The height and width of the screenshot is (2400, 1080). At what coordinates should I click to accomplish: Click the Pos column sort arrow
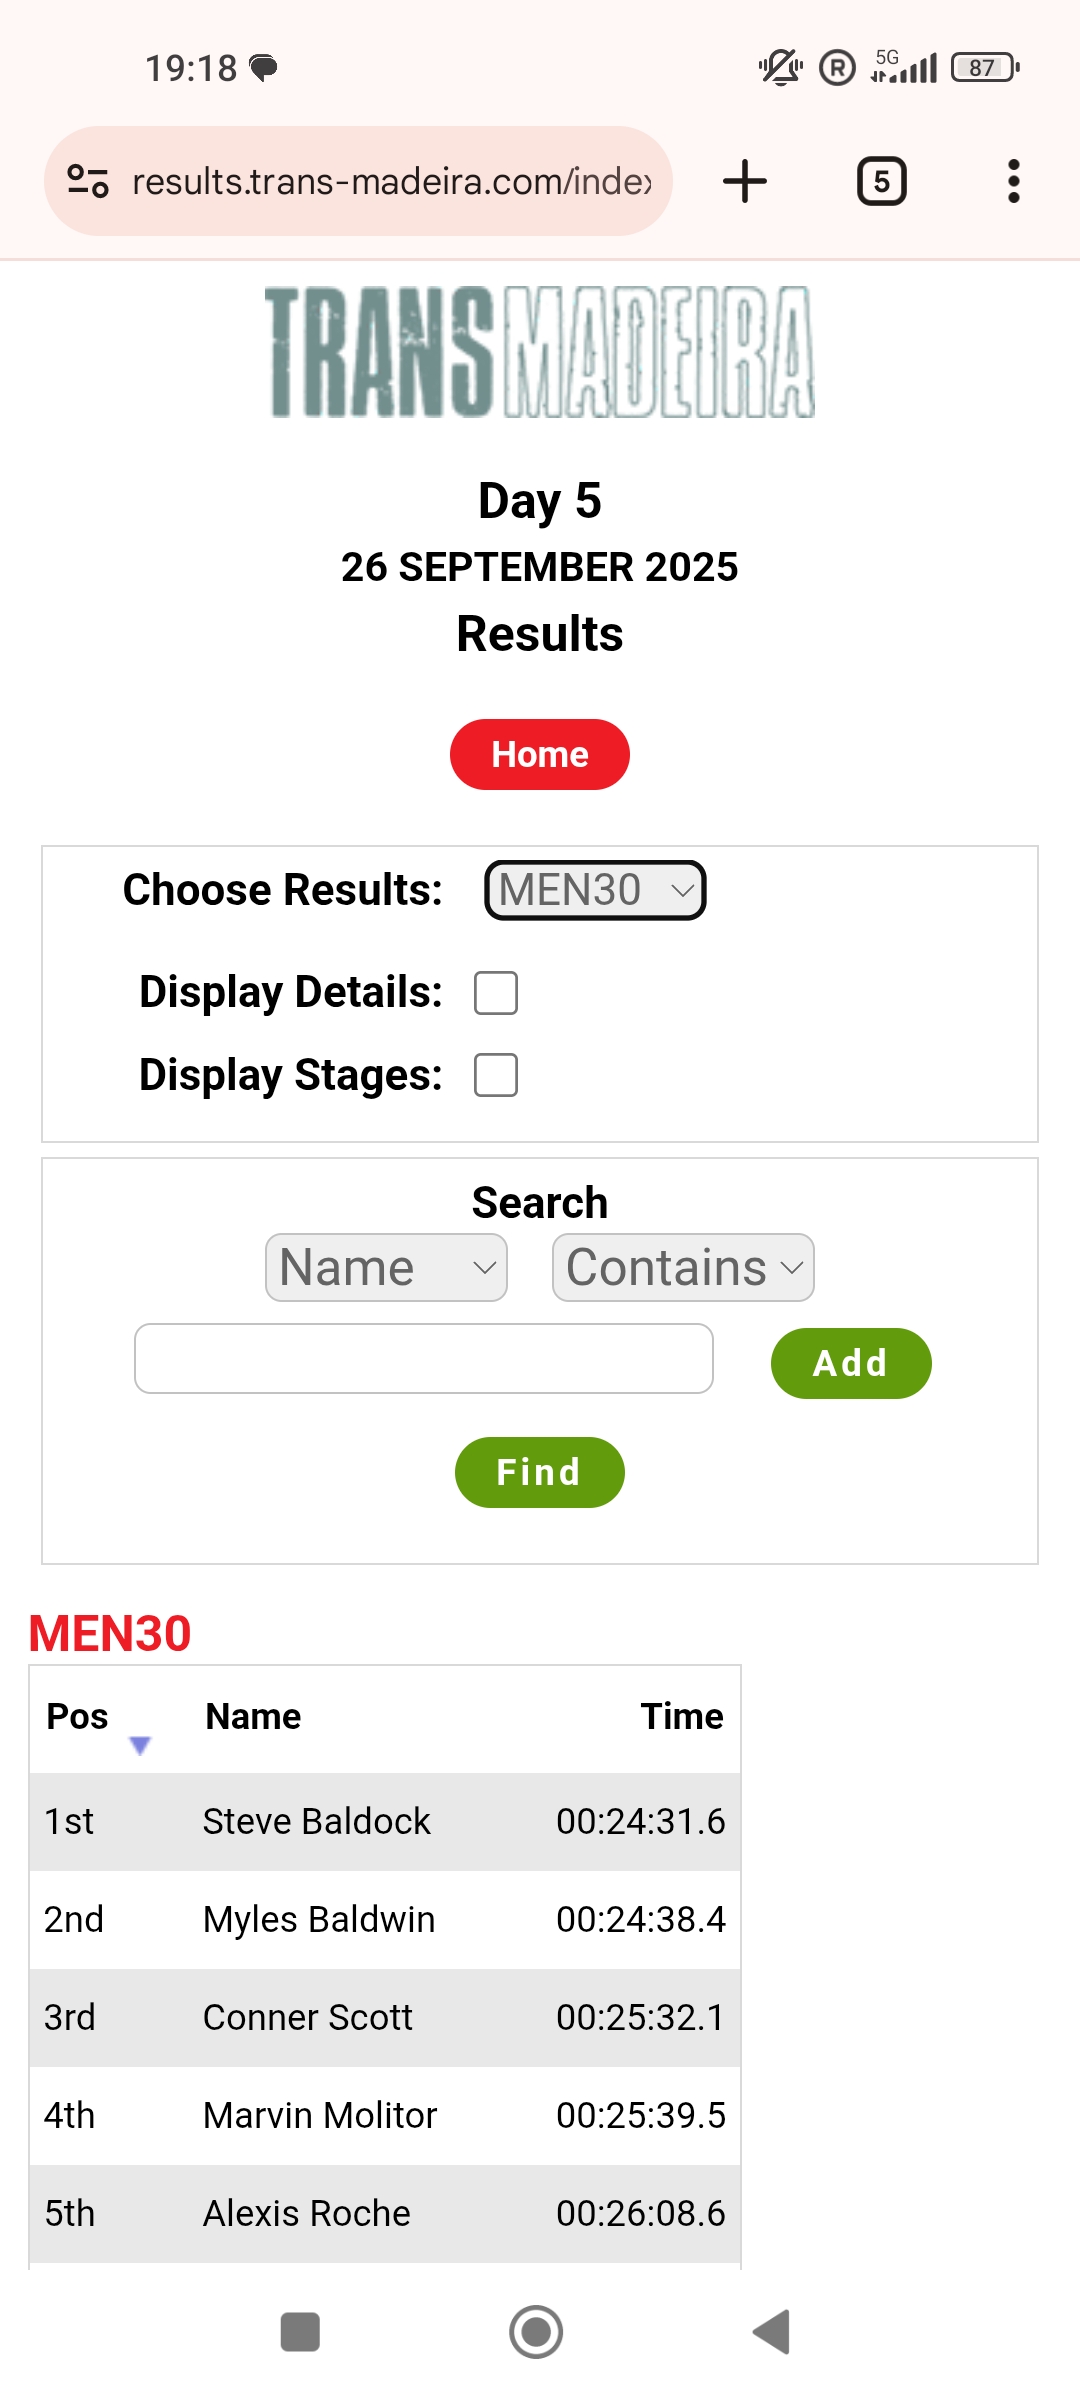(x=140, y=1745)
